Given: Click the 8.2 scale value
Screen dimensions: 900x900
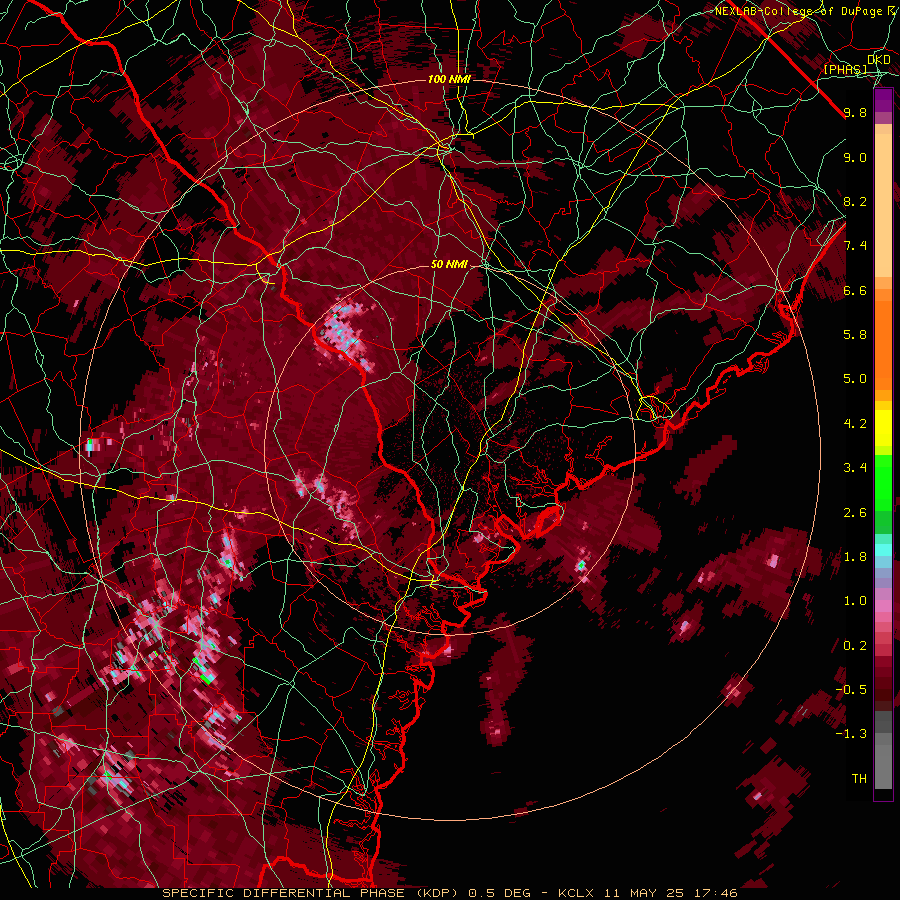Looking at the screenshot, I should pyautogui.click(x=855, y=201).
